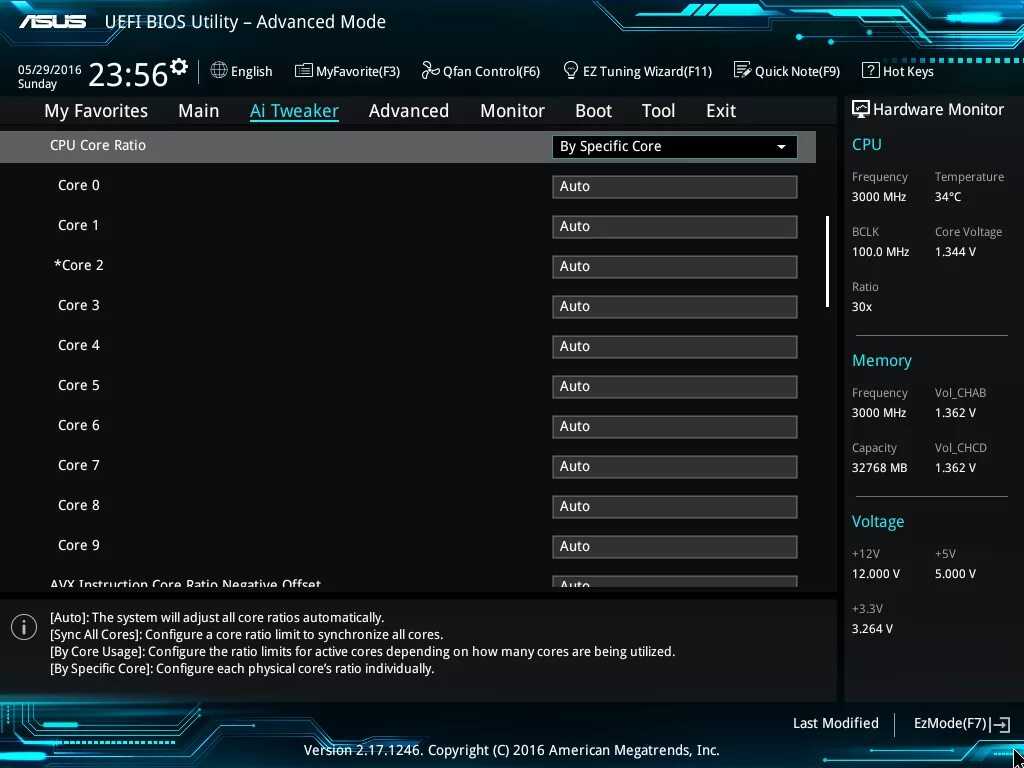The image size is (1024, 768).
Task: Click Last Modified button
Action: click(835, 723)
